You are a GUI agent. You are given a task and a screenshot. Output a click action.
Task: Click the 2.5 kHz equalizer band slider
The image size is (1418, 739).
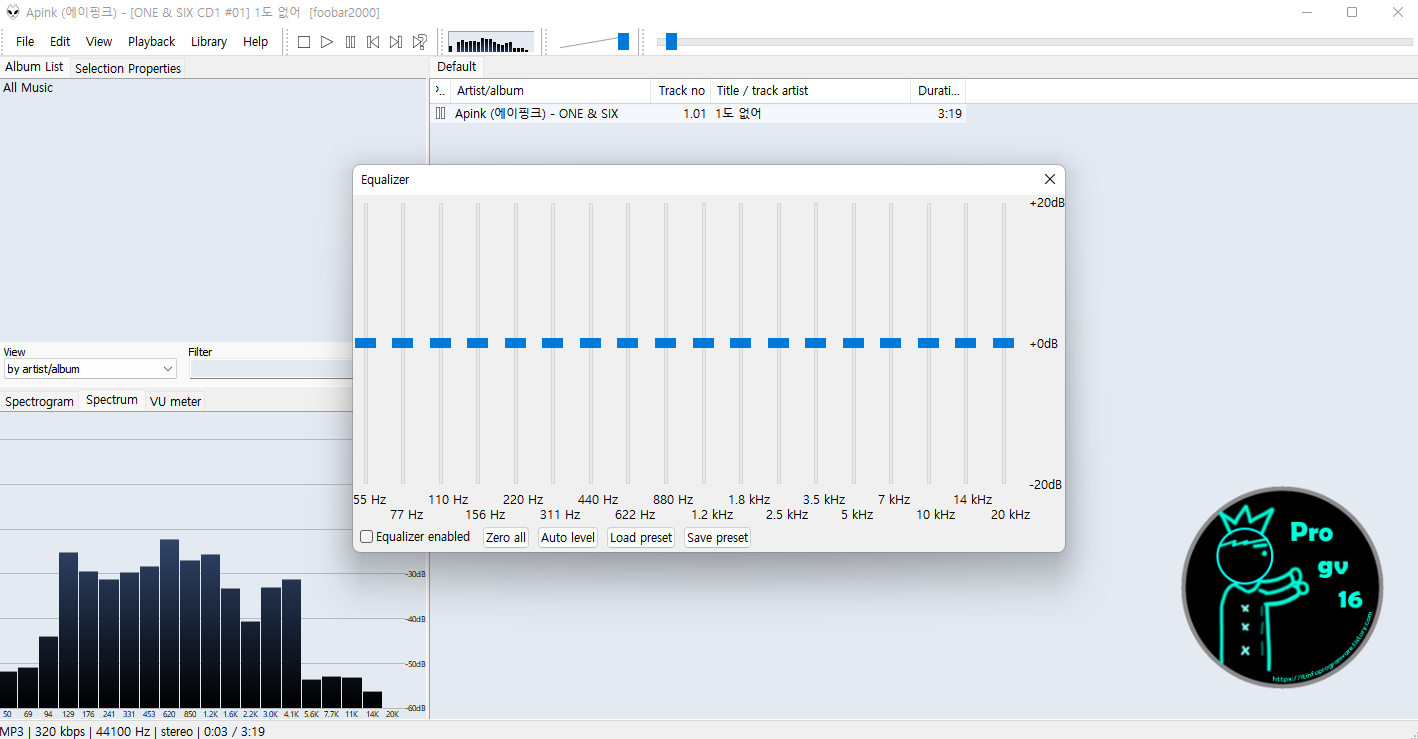pos(779,343)
